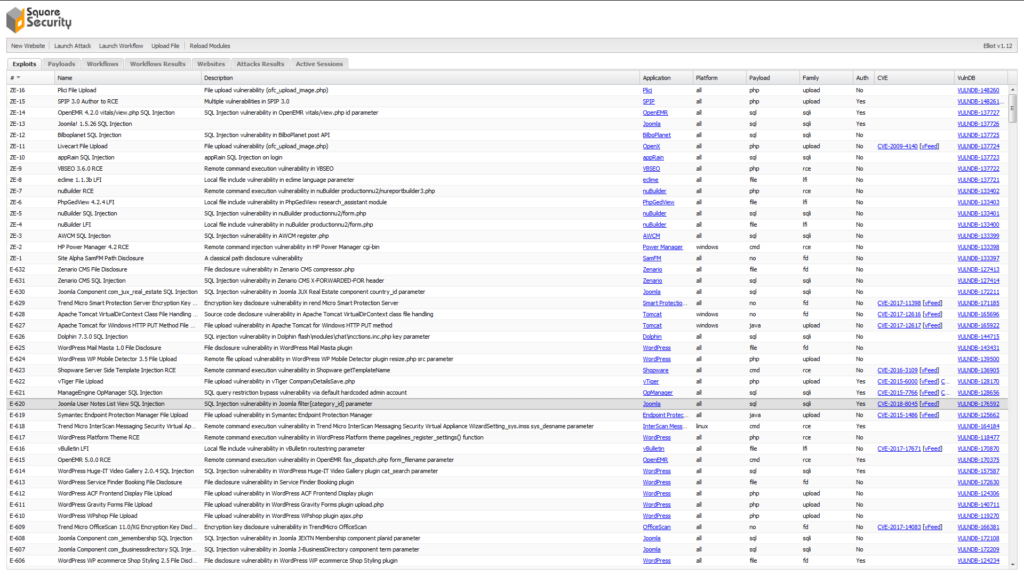
Task: Open the Attacks Results tab
Action: coord(260,64)
